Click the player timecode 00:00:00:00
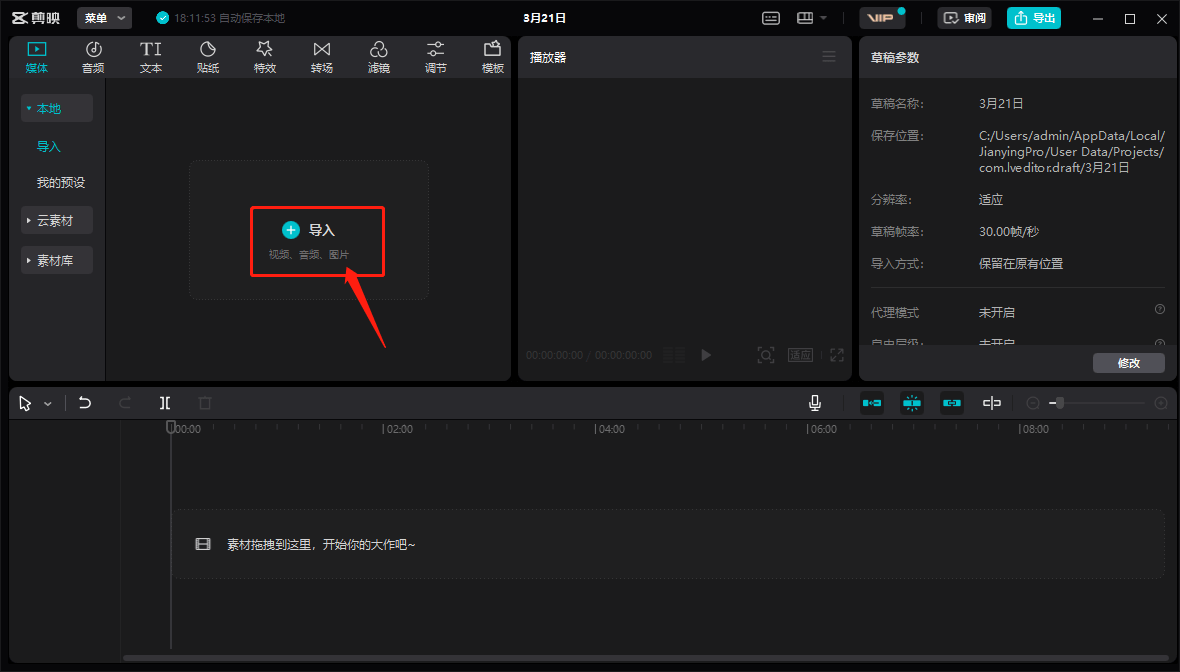The width and height of the screenshot is (1180, 672). [555, 355]
